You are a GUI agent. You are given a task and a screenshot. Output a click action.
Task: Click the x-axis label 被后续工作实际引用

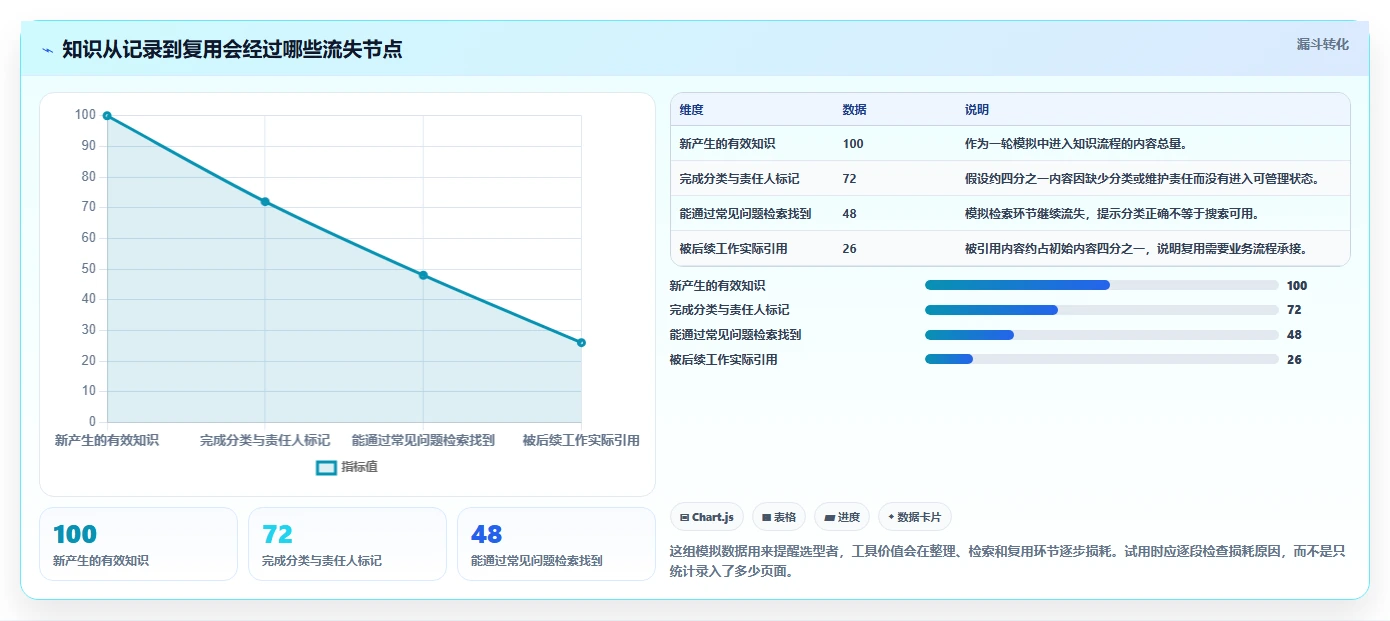pos(581,440)
